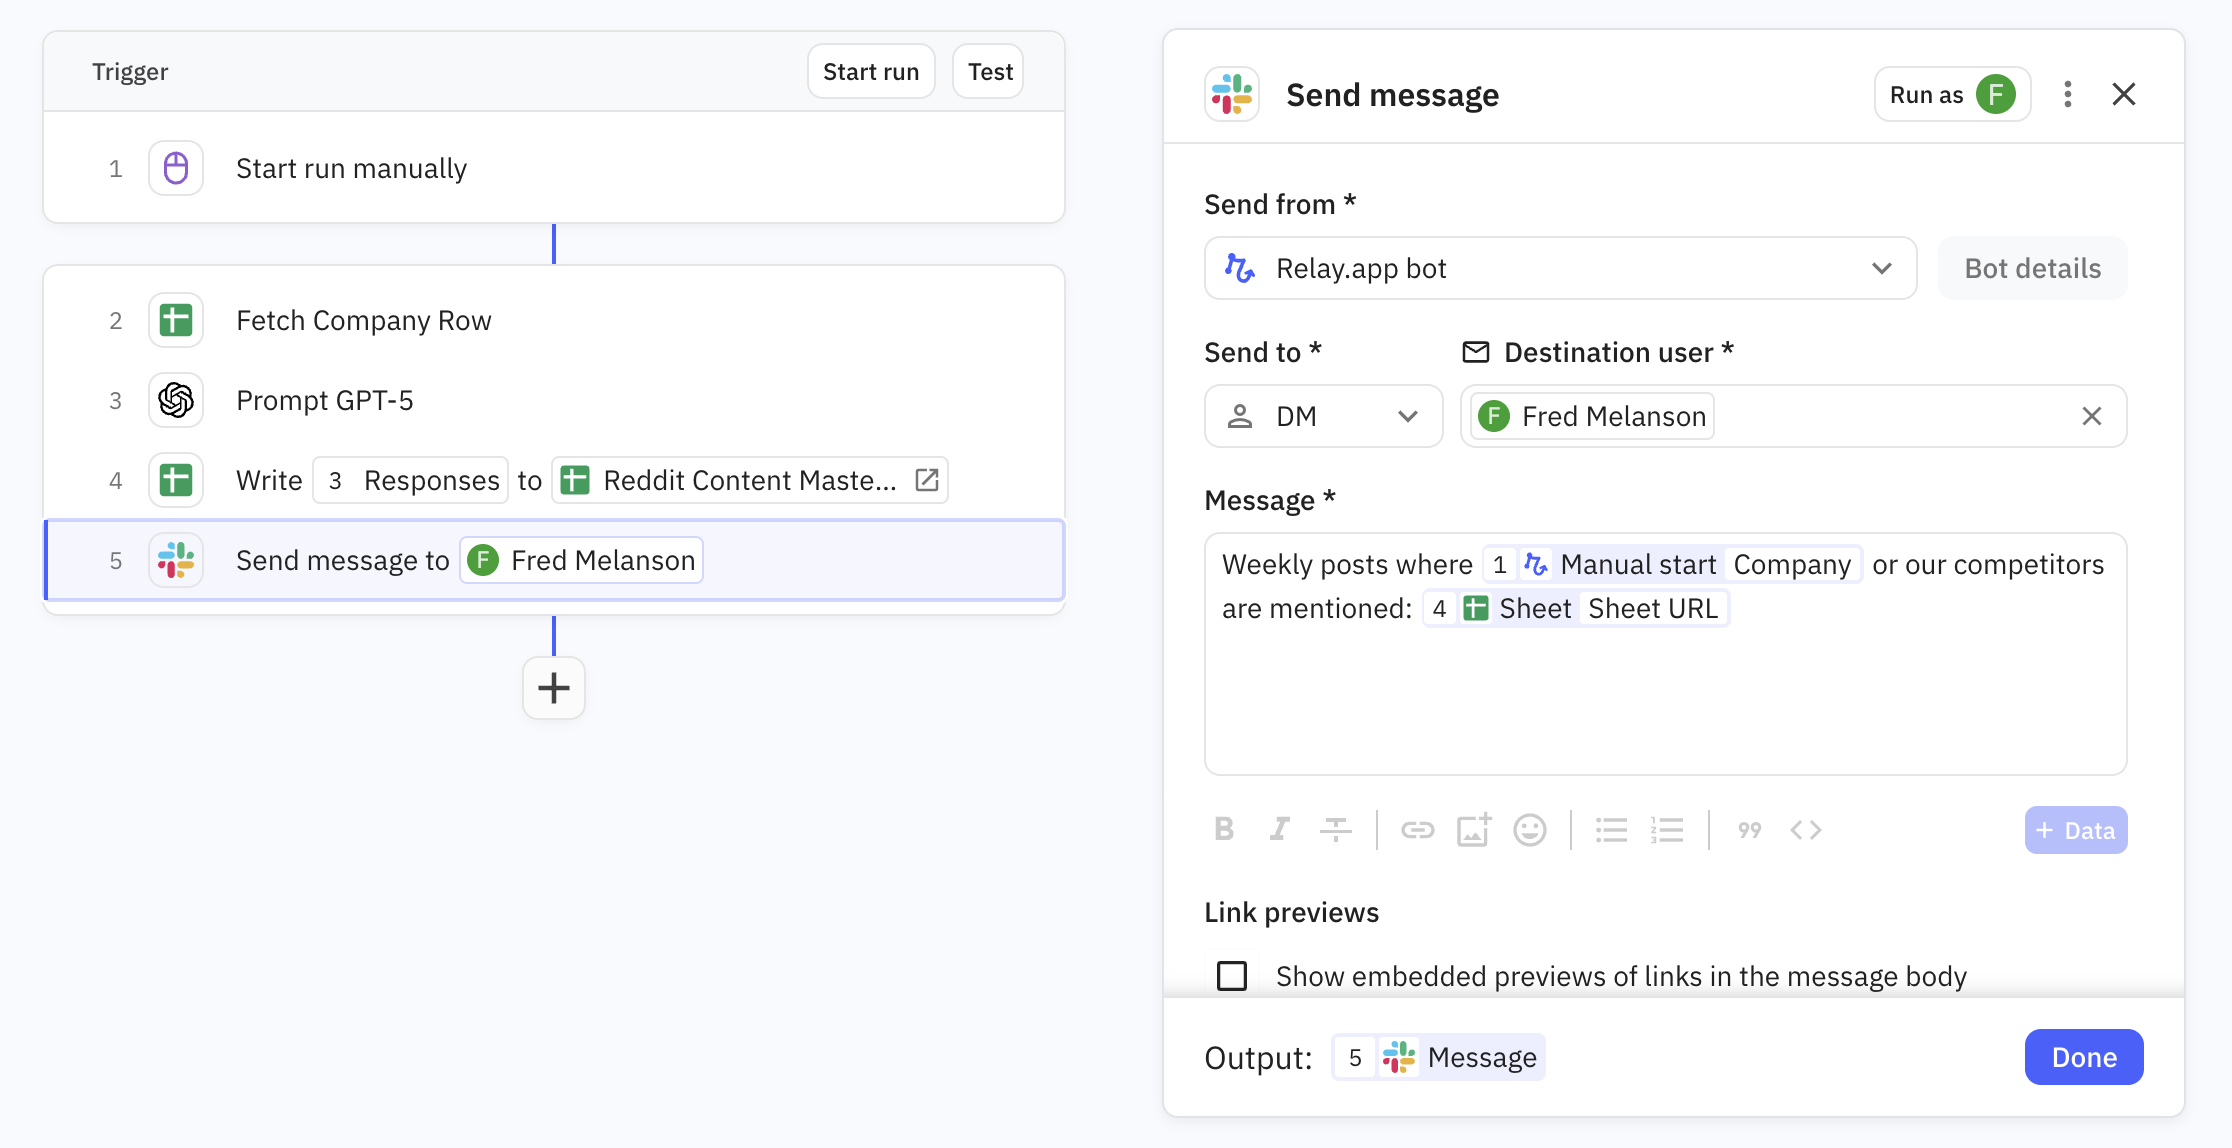Click the Italic formatting icon

pyautogui.click(x=1279, y=829)
